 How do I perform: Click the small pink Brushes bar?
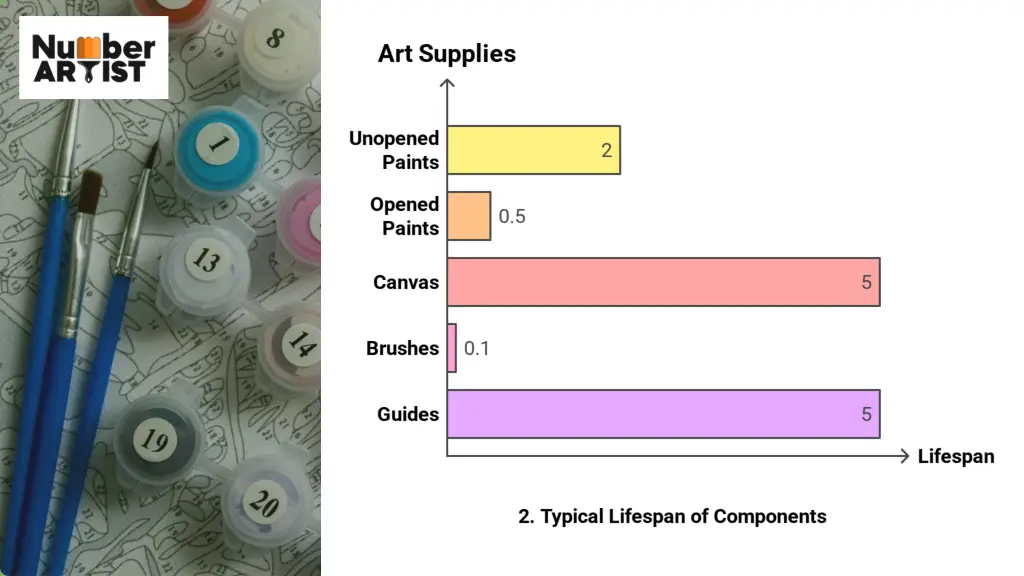[x=452, y=348]
